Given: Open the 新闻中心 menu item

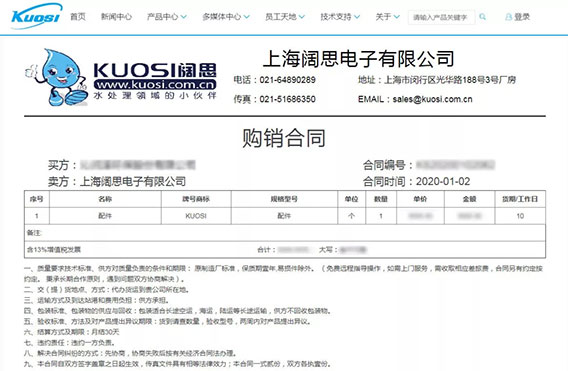Looking at the screenshot, I should 116,17.
